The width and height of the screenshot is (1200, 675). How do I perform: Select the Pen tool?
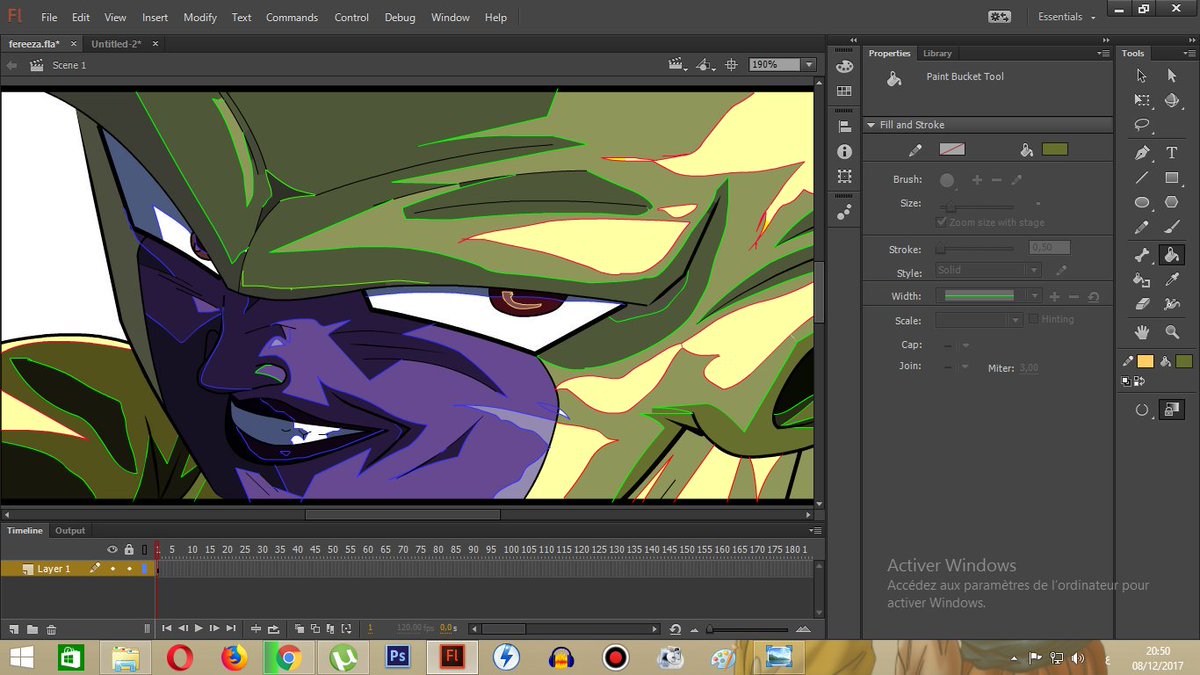point(1142,153)
